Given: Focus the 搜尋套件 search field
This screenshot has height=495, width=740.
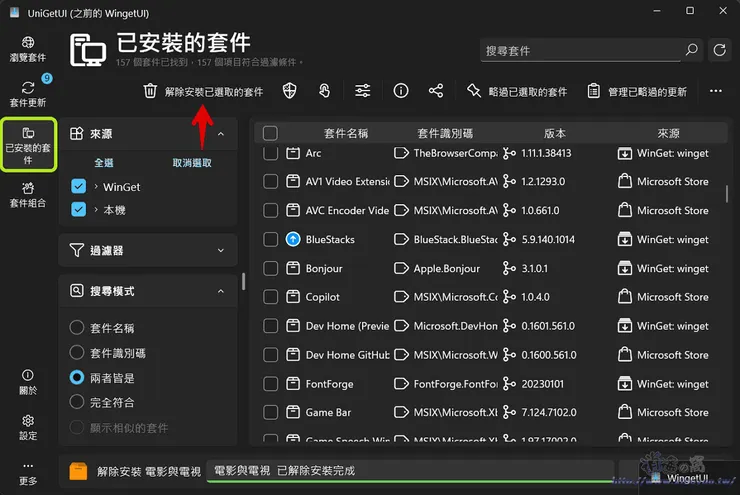Looking at the screenshot, I should point(581,50).
